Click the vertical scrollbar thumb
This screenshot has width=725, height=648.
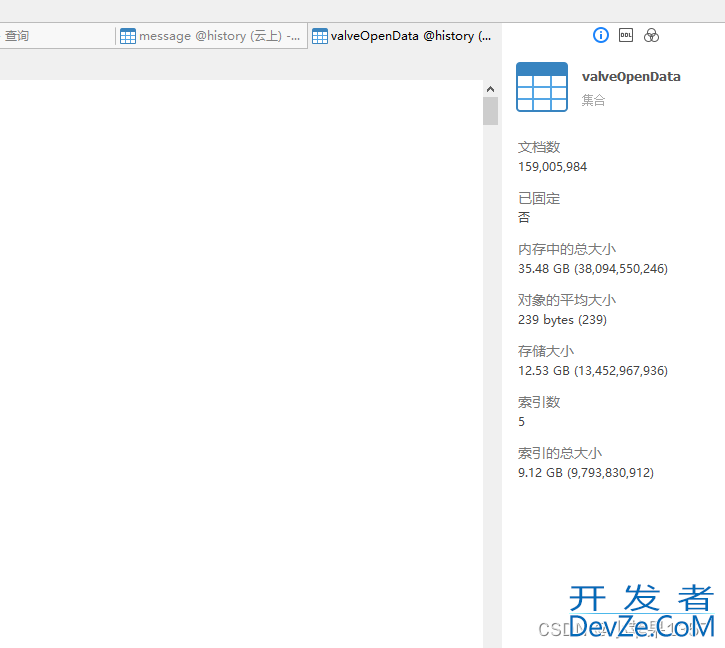[x=491, y=111]
